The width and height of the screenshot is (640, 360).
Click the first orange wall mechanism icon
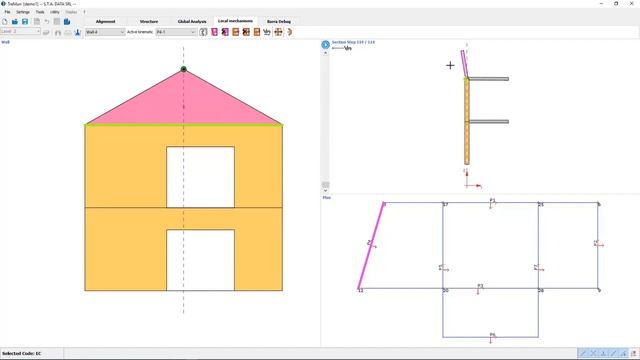pyautogui.click(x=236, y=32)
